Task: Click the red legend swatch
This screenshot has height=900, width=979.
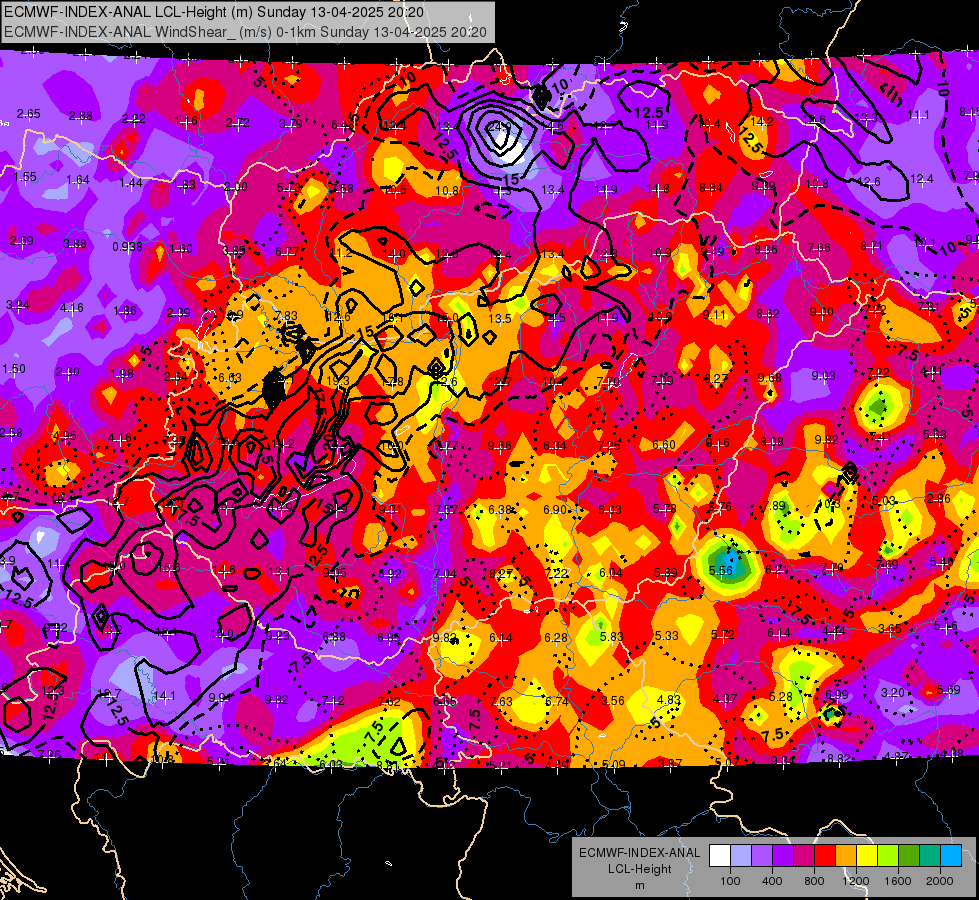Action: click(x=825, y=856)
